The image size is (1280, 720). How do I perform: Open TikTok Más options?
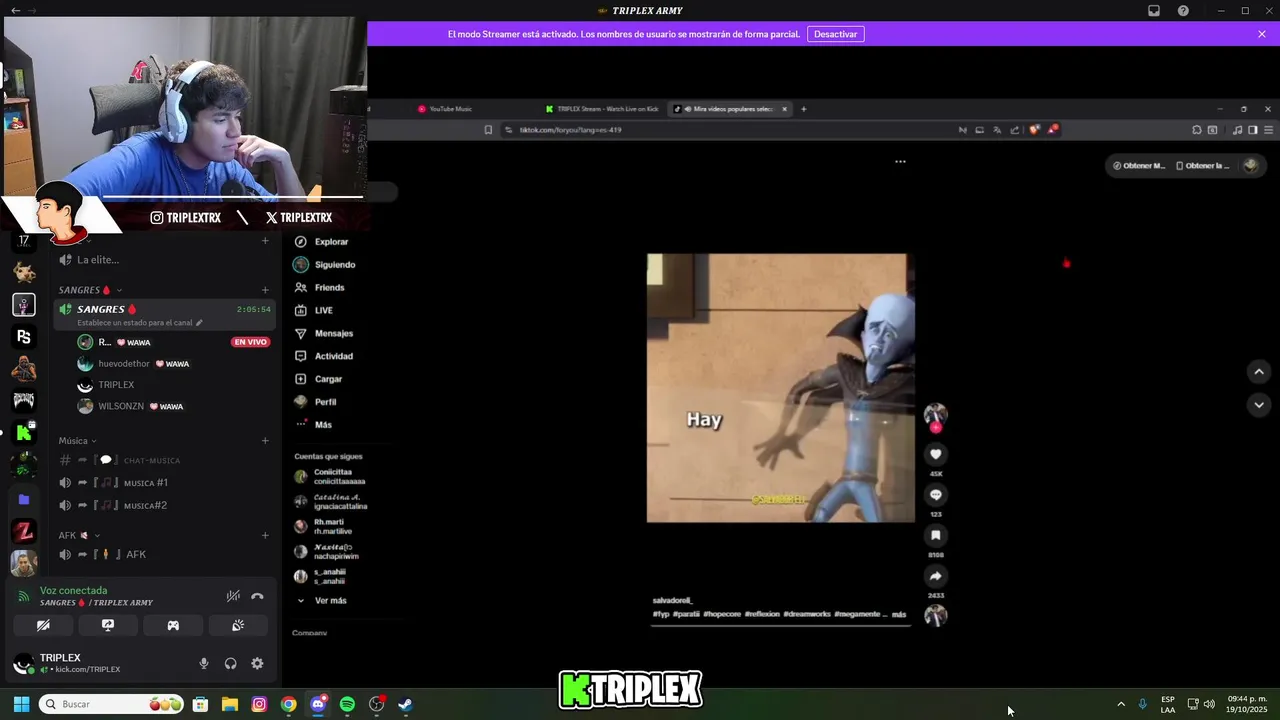[313, 425]
